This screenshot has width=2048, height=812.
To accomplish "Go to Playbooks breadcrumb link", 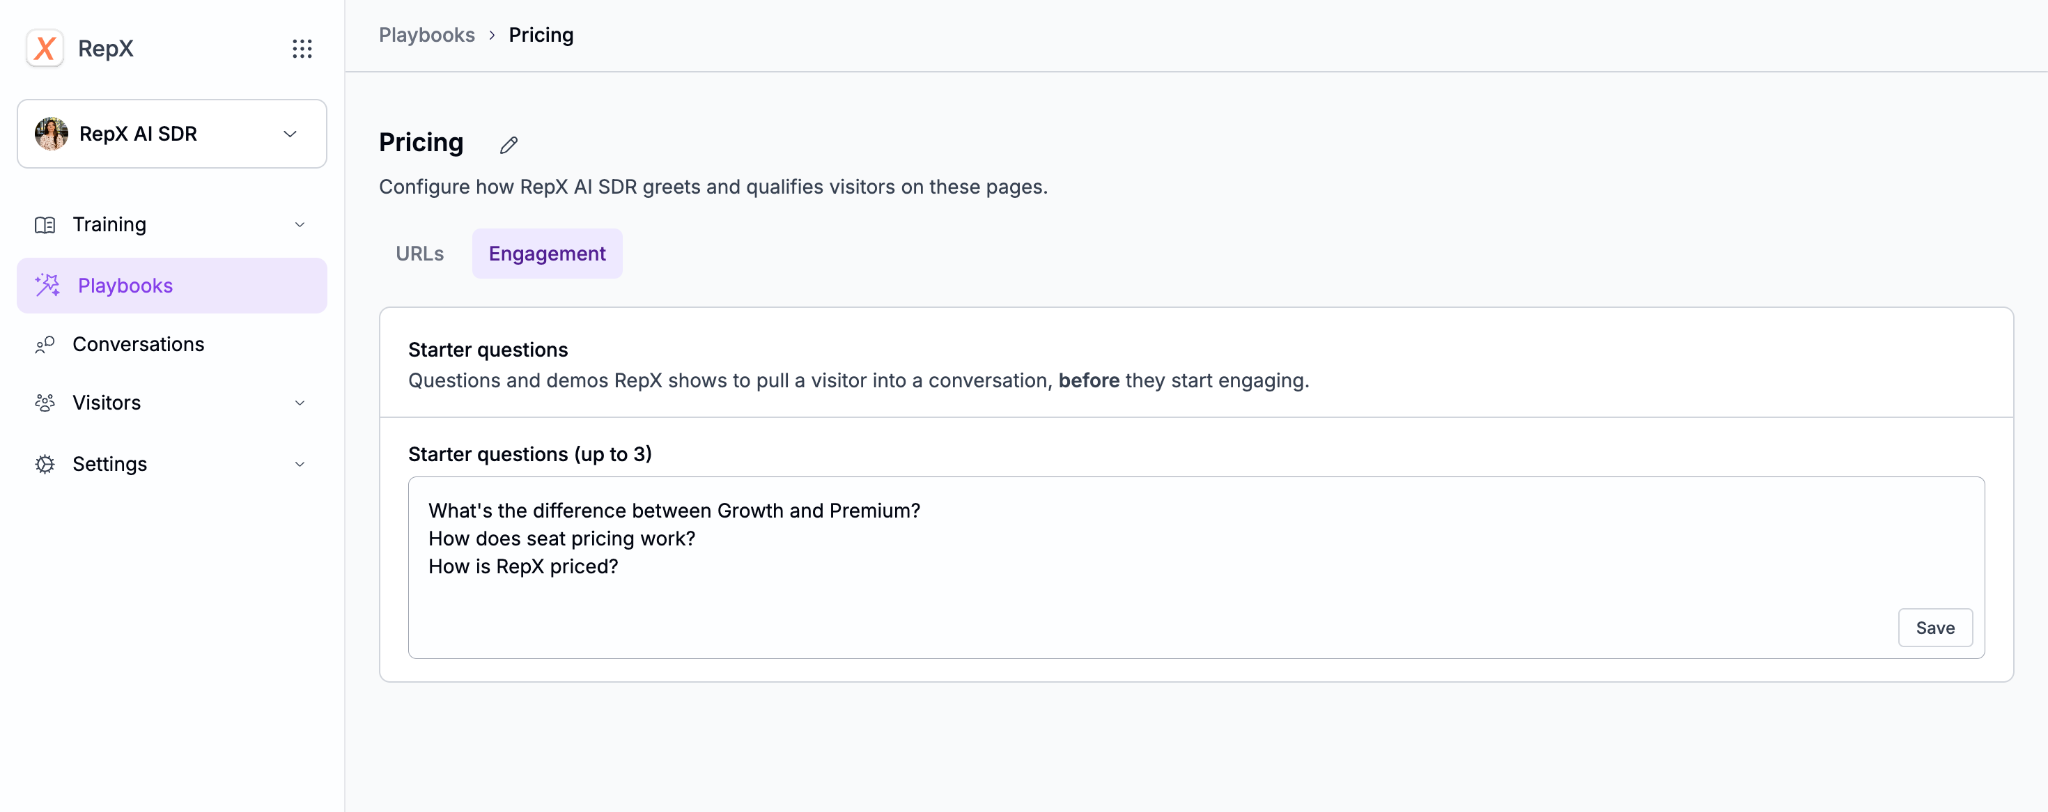I will pos(427,35).
